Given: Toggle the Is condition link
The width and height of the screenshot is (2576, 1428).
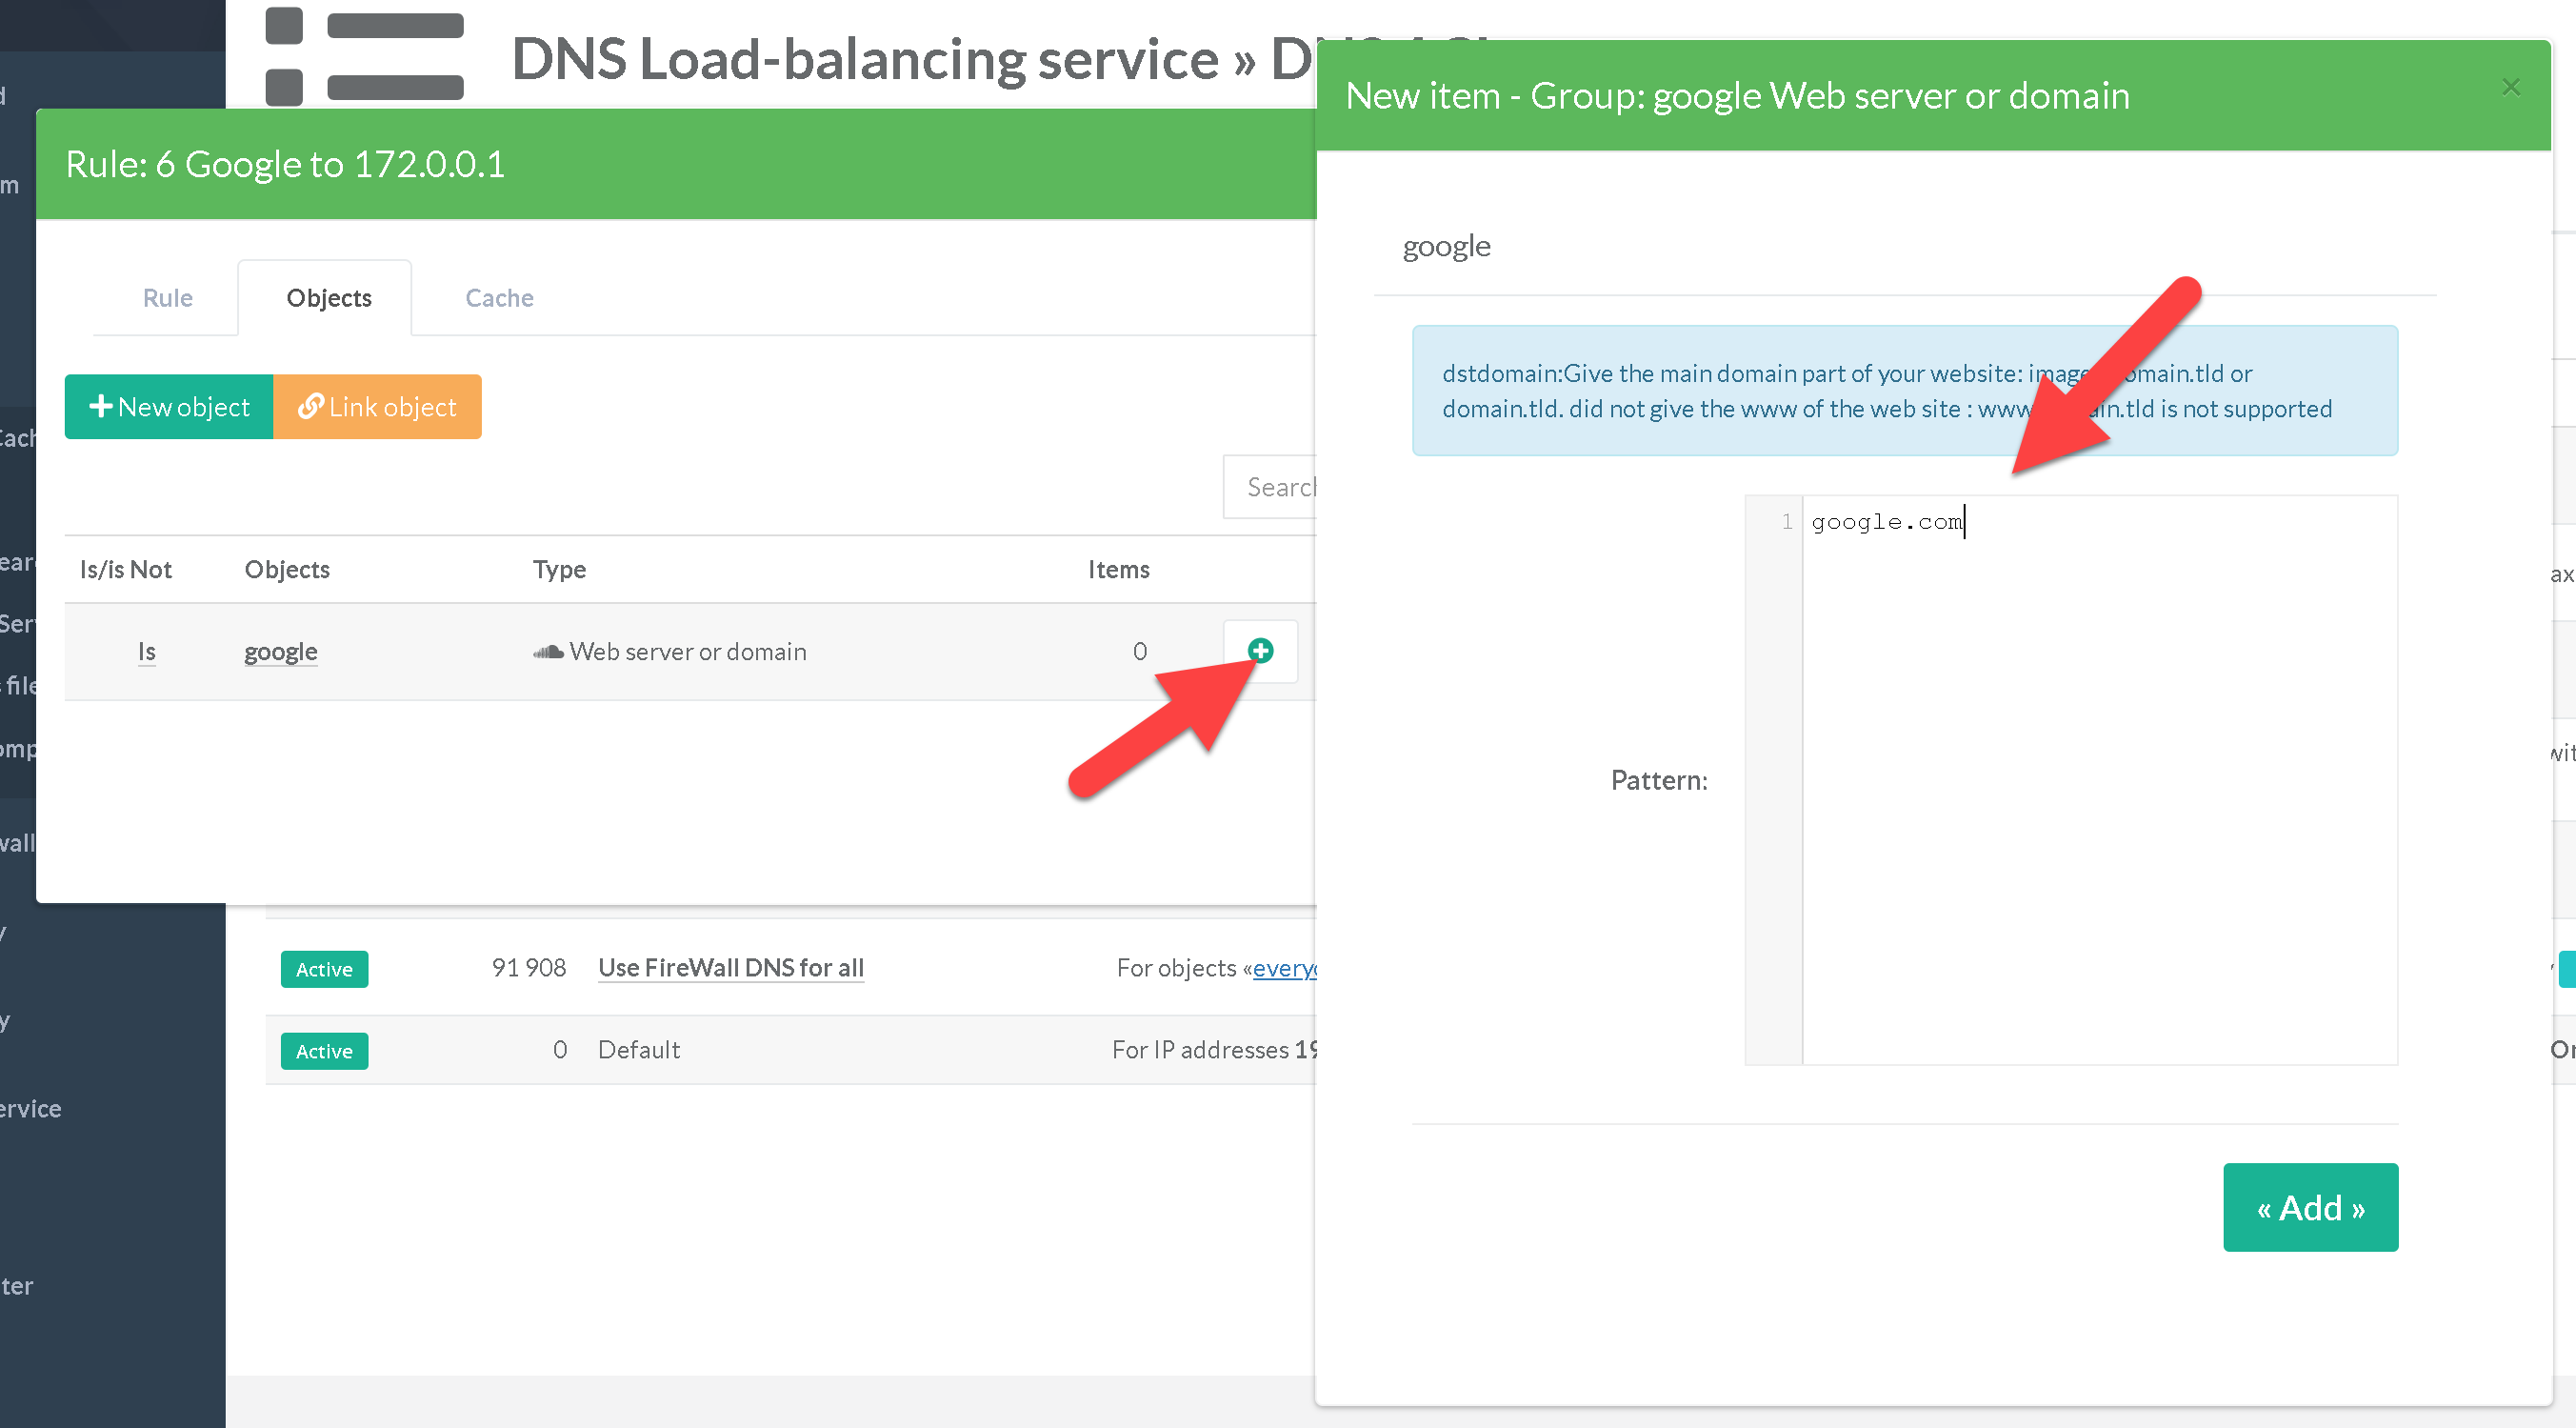Looking at the screenshot, I should point(146,652).
